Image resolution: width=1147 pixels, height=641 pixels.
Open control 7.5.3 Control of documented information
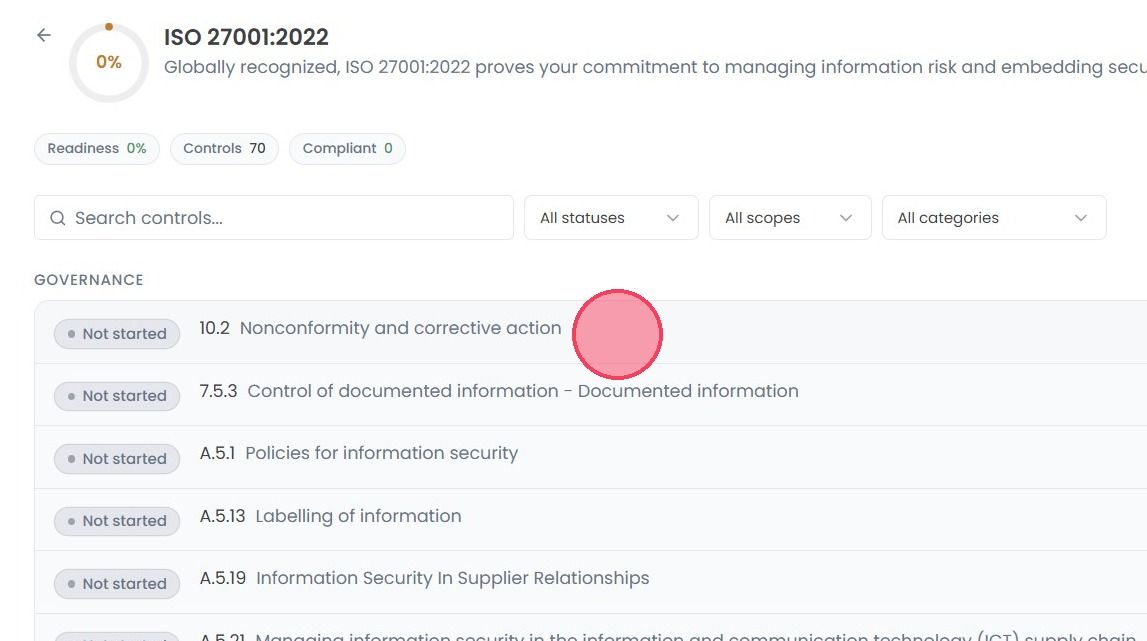(x=590, y=394)
